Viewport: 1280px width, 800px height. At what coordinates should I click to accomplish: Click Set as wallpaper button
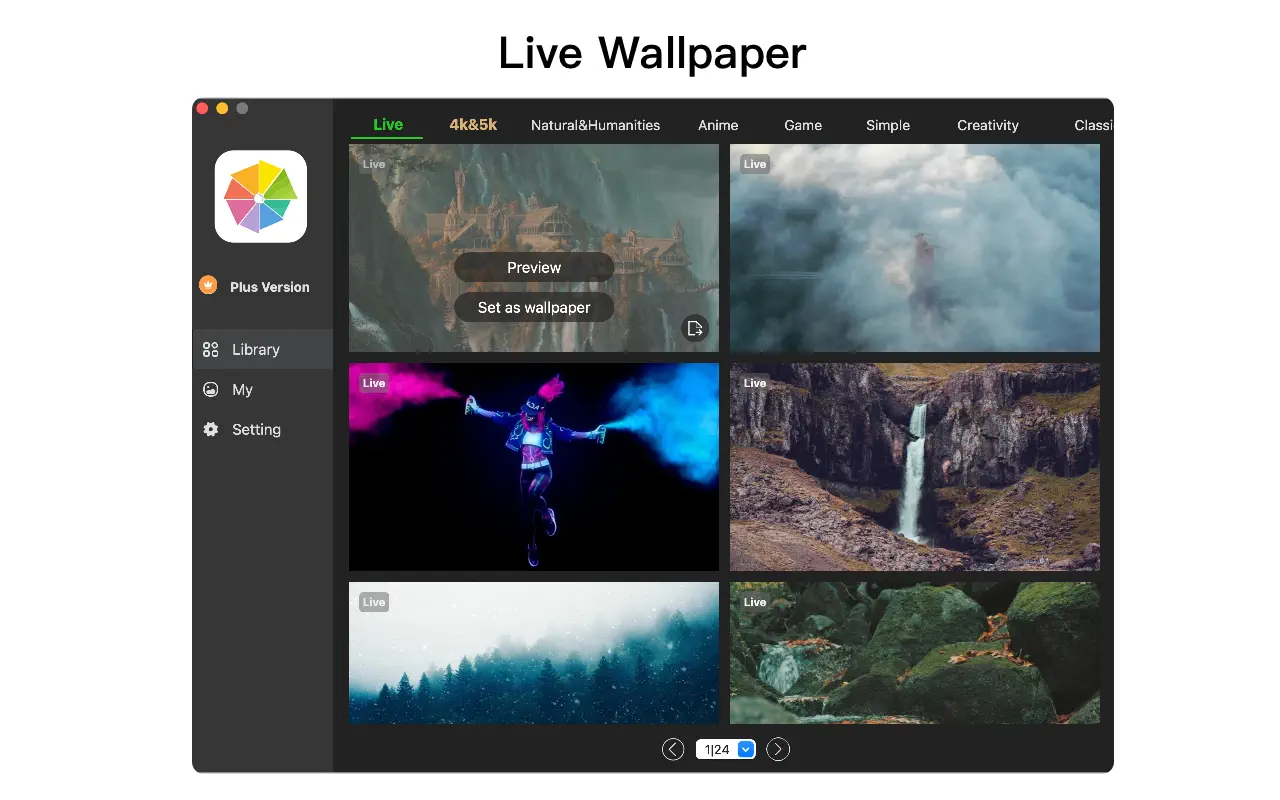pyautogui.click(x=534, y=307)
